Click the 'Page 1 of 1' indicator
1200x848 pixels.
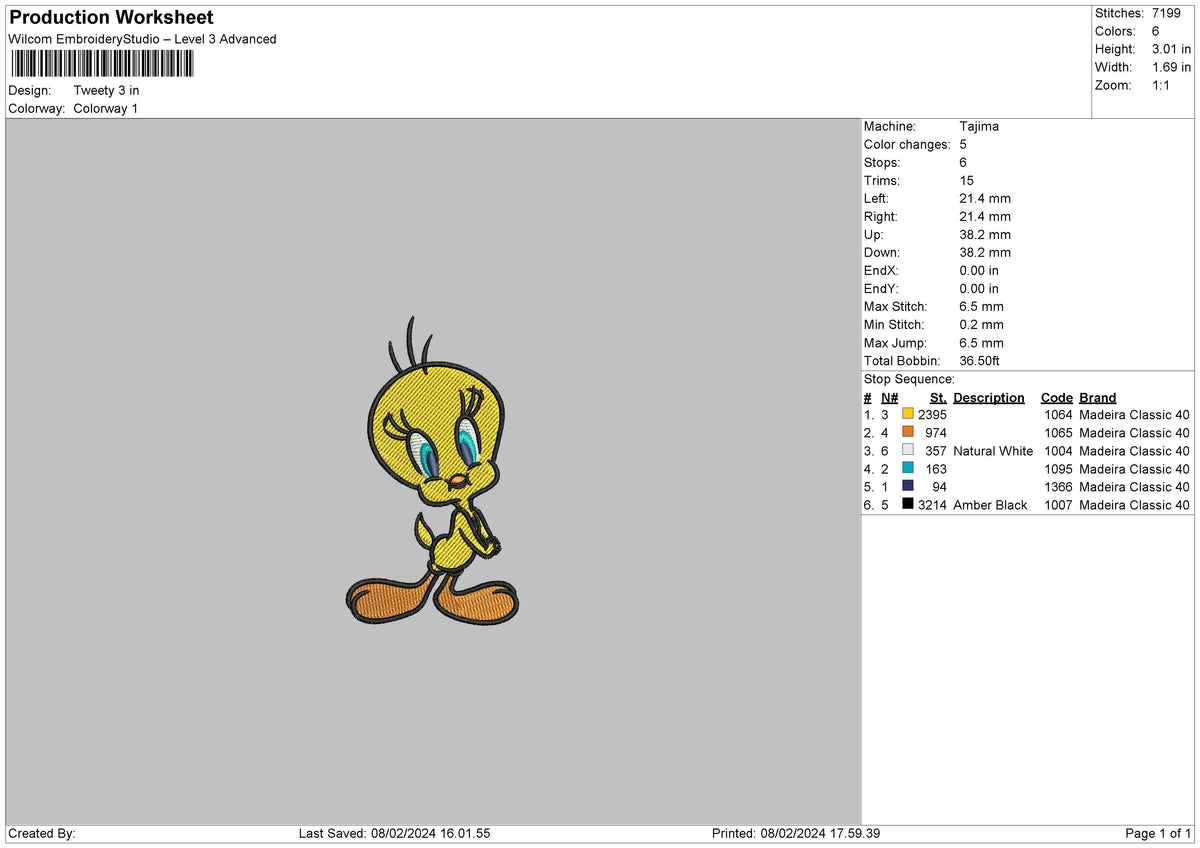1158,833
